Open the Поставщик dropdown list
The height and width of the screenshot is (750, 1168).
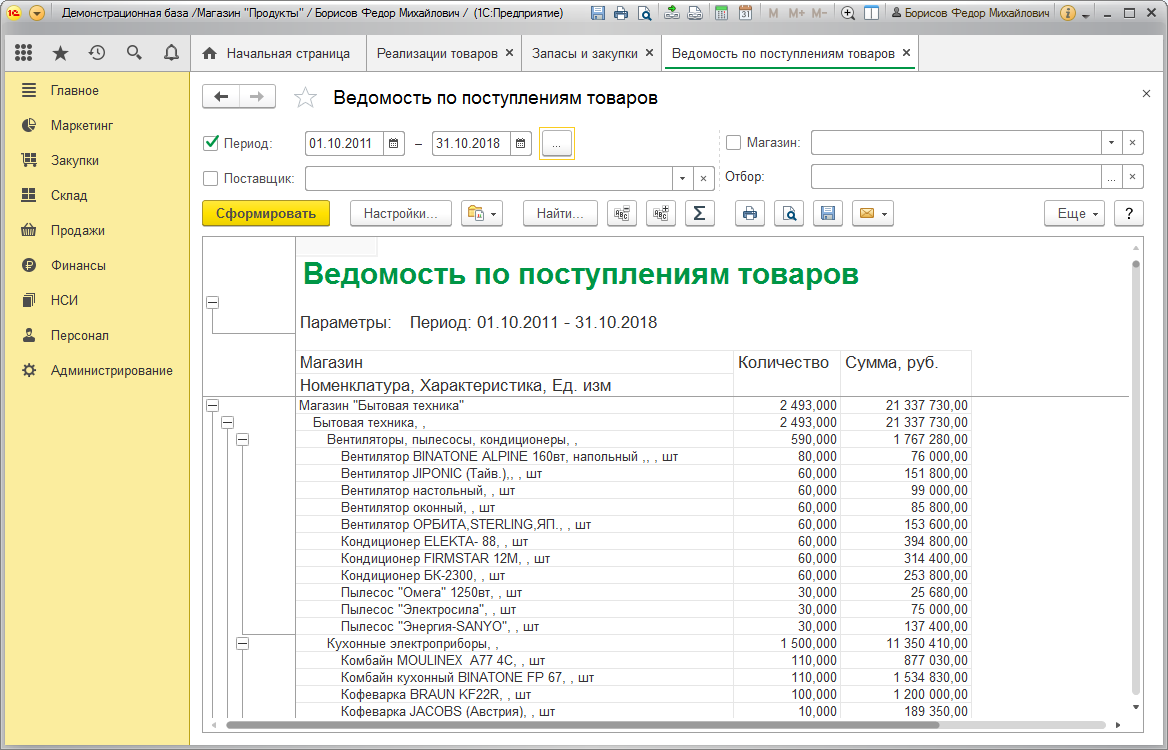tap(682, 179)
